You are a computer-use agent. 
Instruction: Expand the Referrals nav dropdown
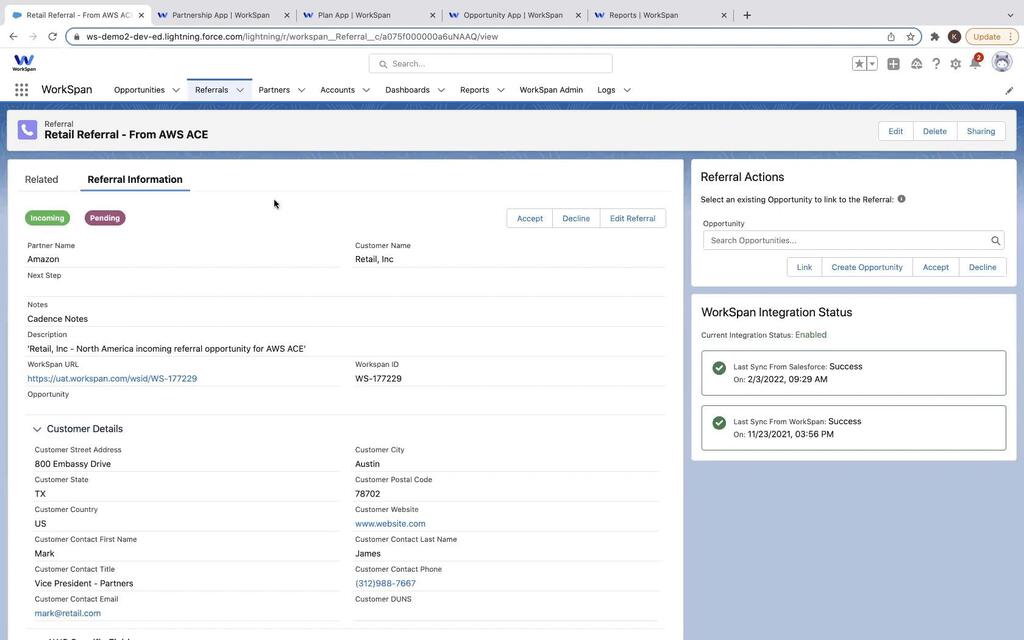point(240,90)
